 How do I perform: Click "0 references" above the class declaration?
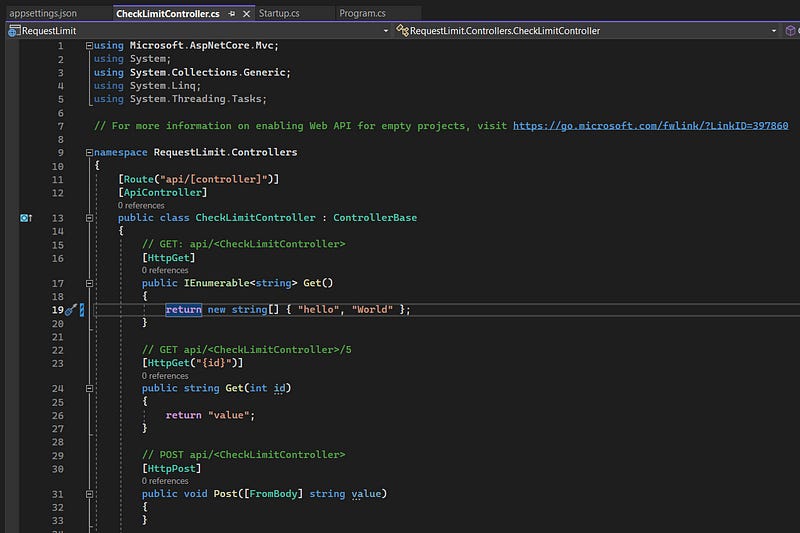pos(141,205)
